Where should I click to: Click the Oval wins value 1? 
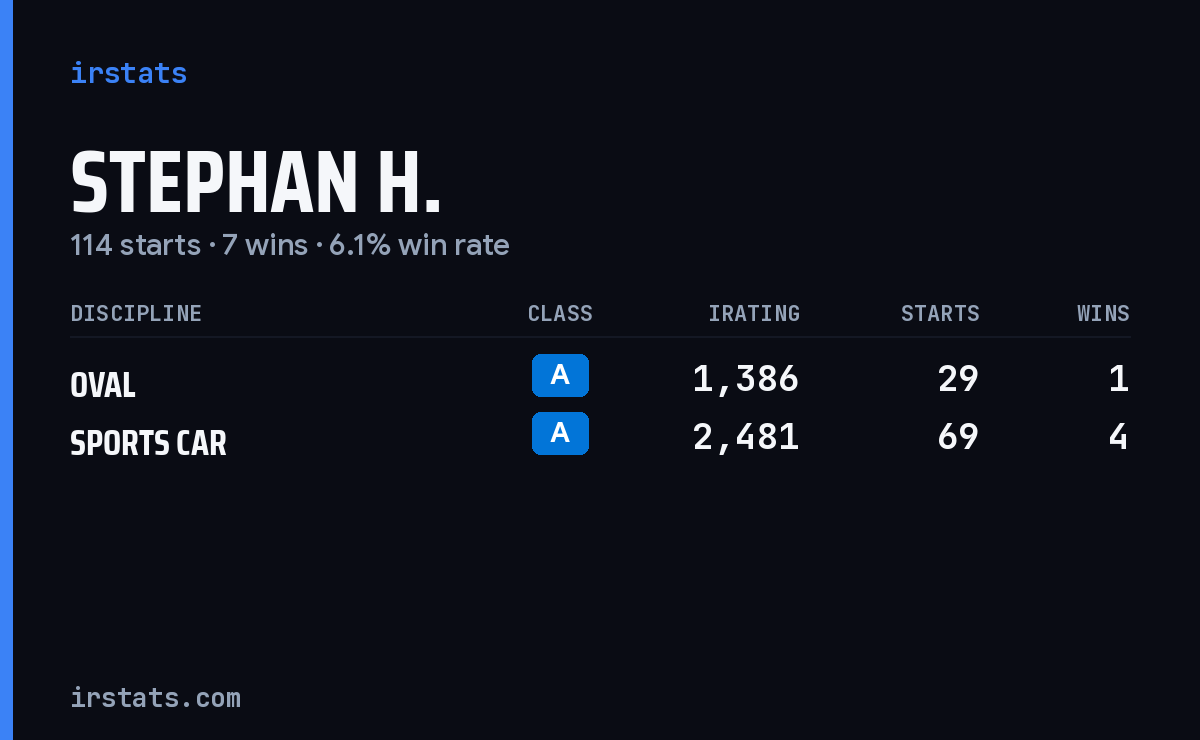[x=1119, y=379]
